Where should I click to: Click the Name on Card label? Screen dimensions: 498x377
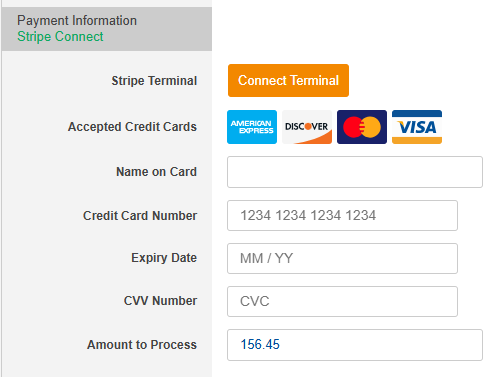point(156,172)
